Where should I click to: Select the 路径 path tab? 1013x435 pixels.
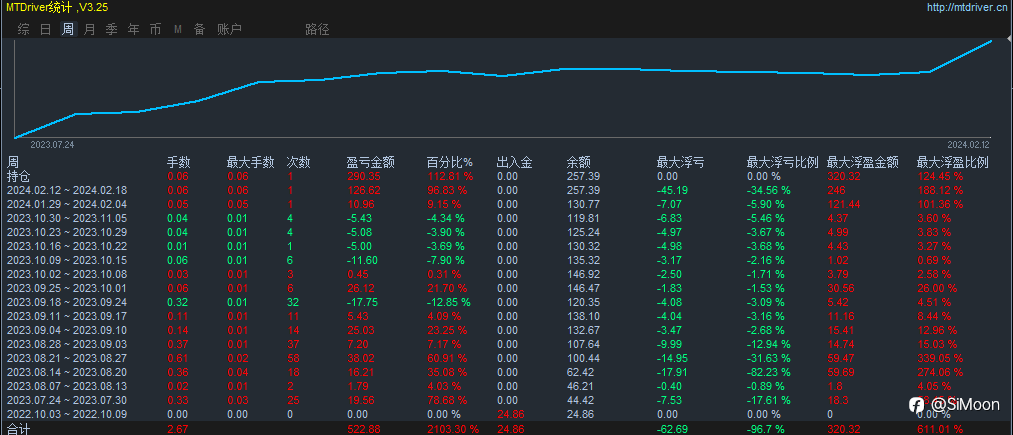click(x=317, y=29)
